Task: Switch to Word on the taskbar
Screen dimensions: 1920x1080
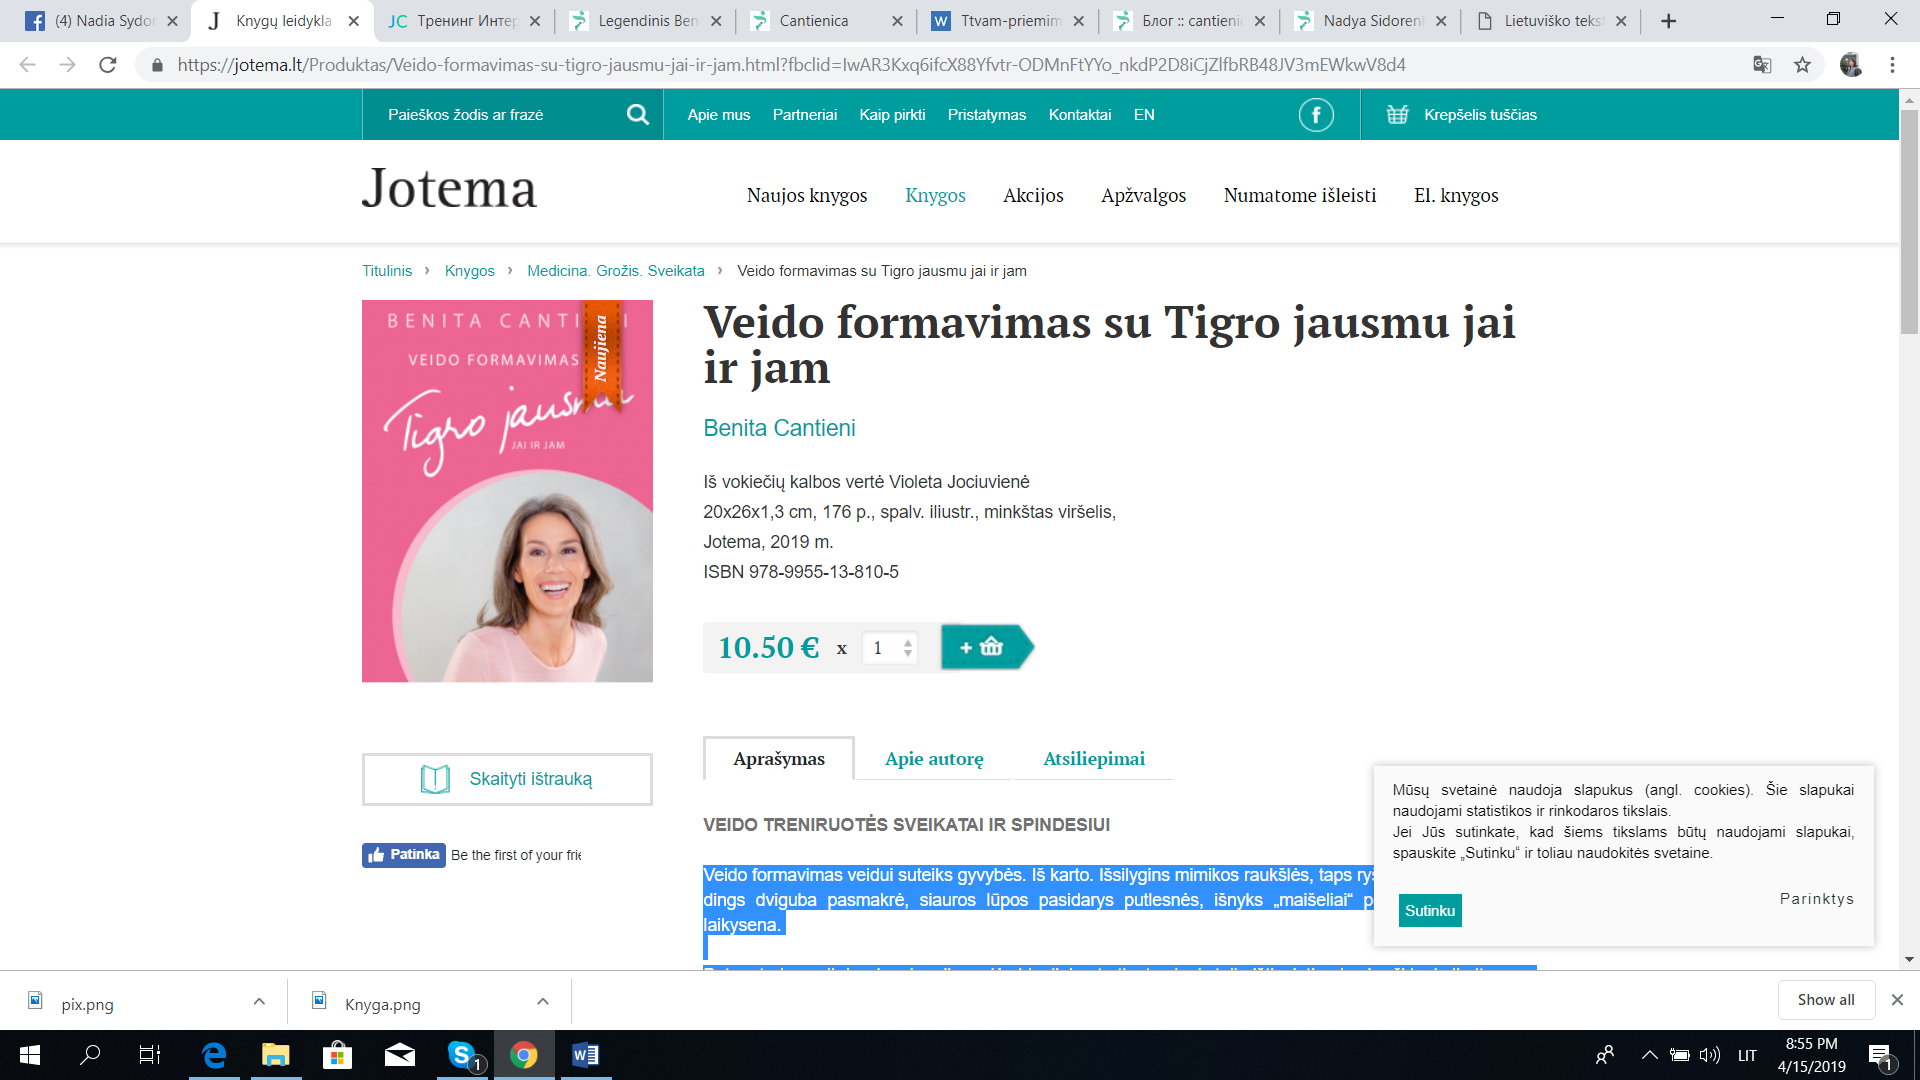Action: 585,1055
